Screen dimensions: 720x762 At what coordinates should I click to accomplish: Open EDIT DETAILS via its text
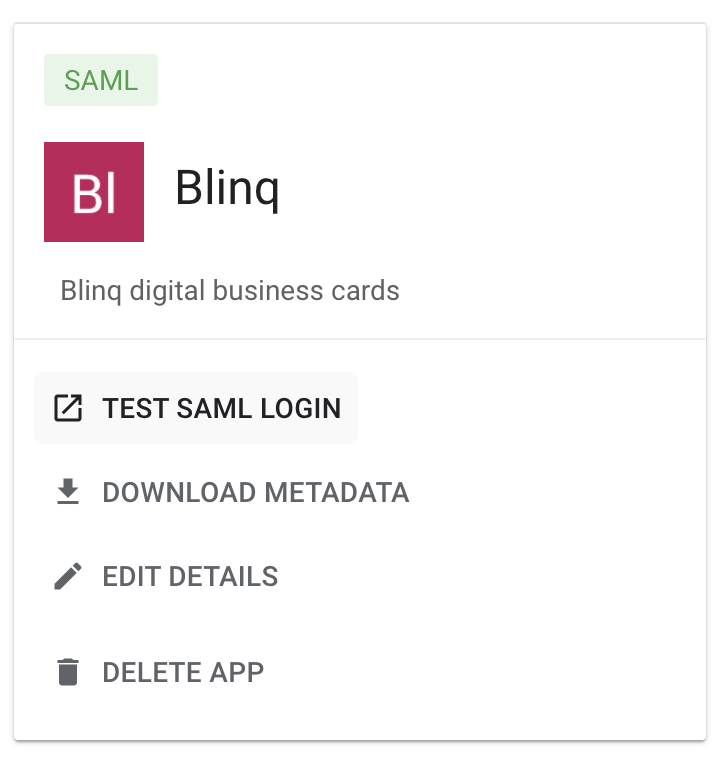click(190, 576)
